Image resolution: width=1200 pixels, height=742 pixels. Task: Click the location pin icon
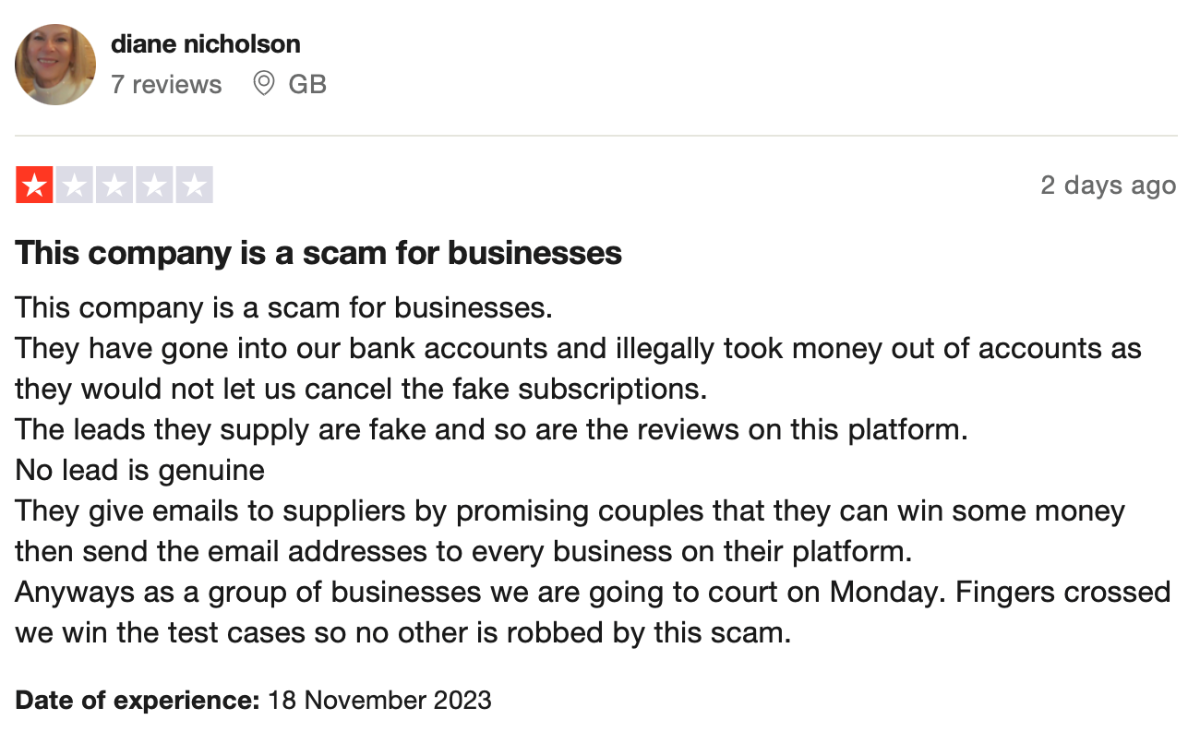(x=264, y=84)
